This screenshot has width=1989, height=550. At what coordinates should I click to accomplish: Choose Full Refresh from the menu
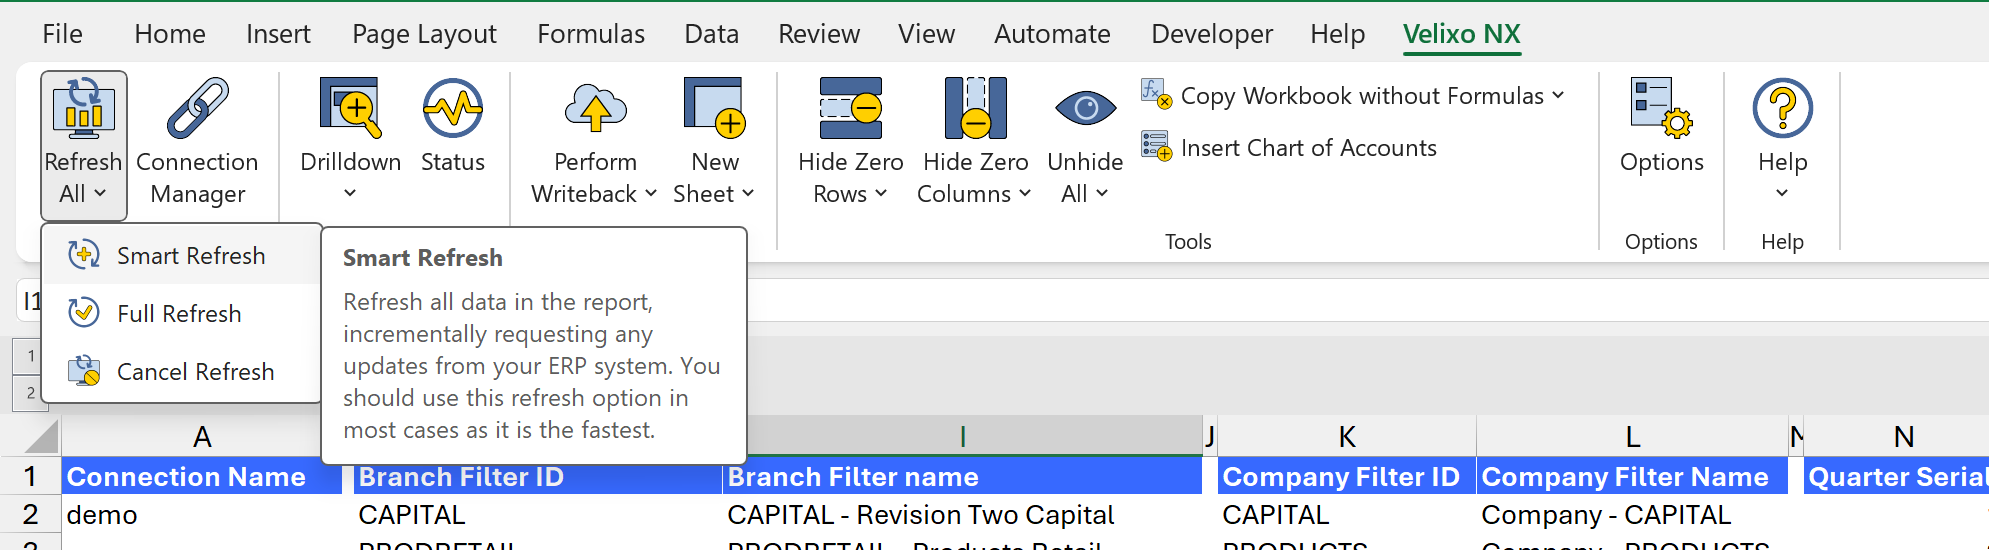click(x=181, y=313)
